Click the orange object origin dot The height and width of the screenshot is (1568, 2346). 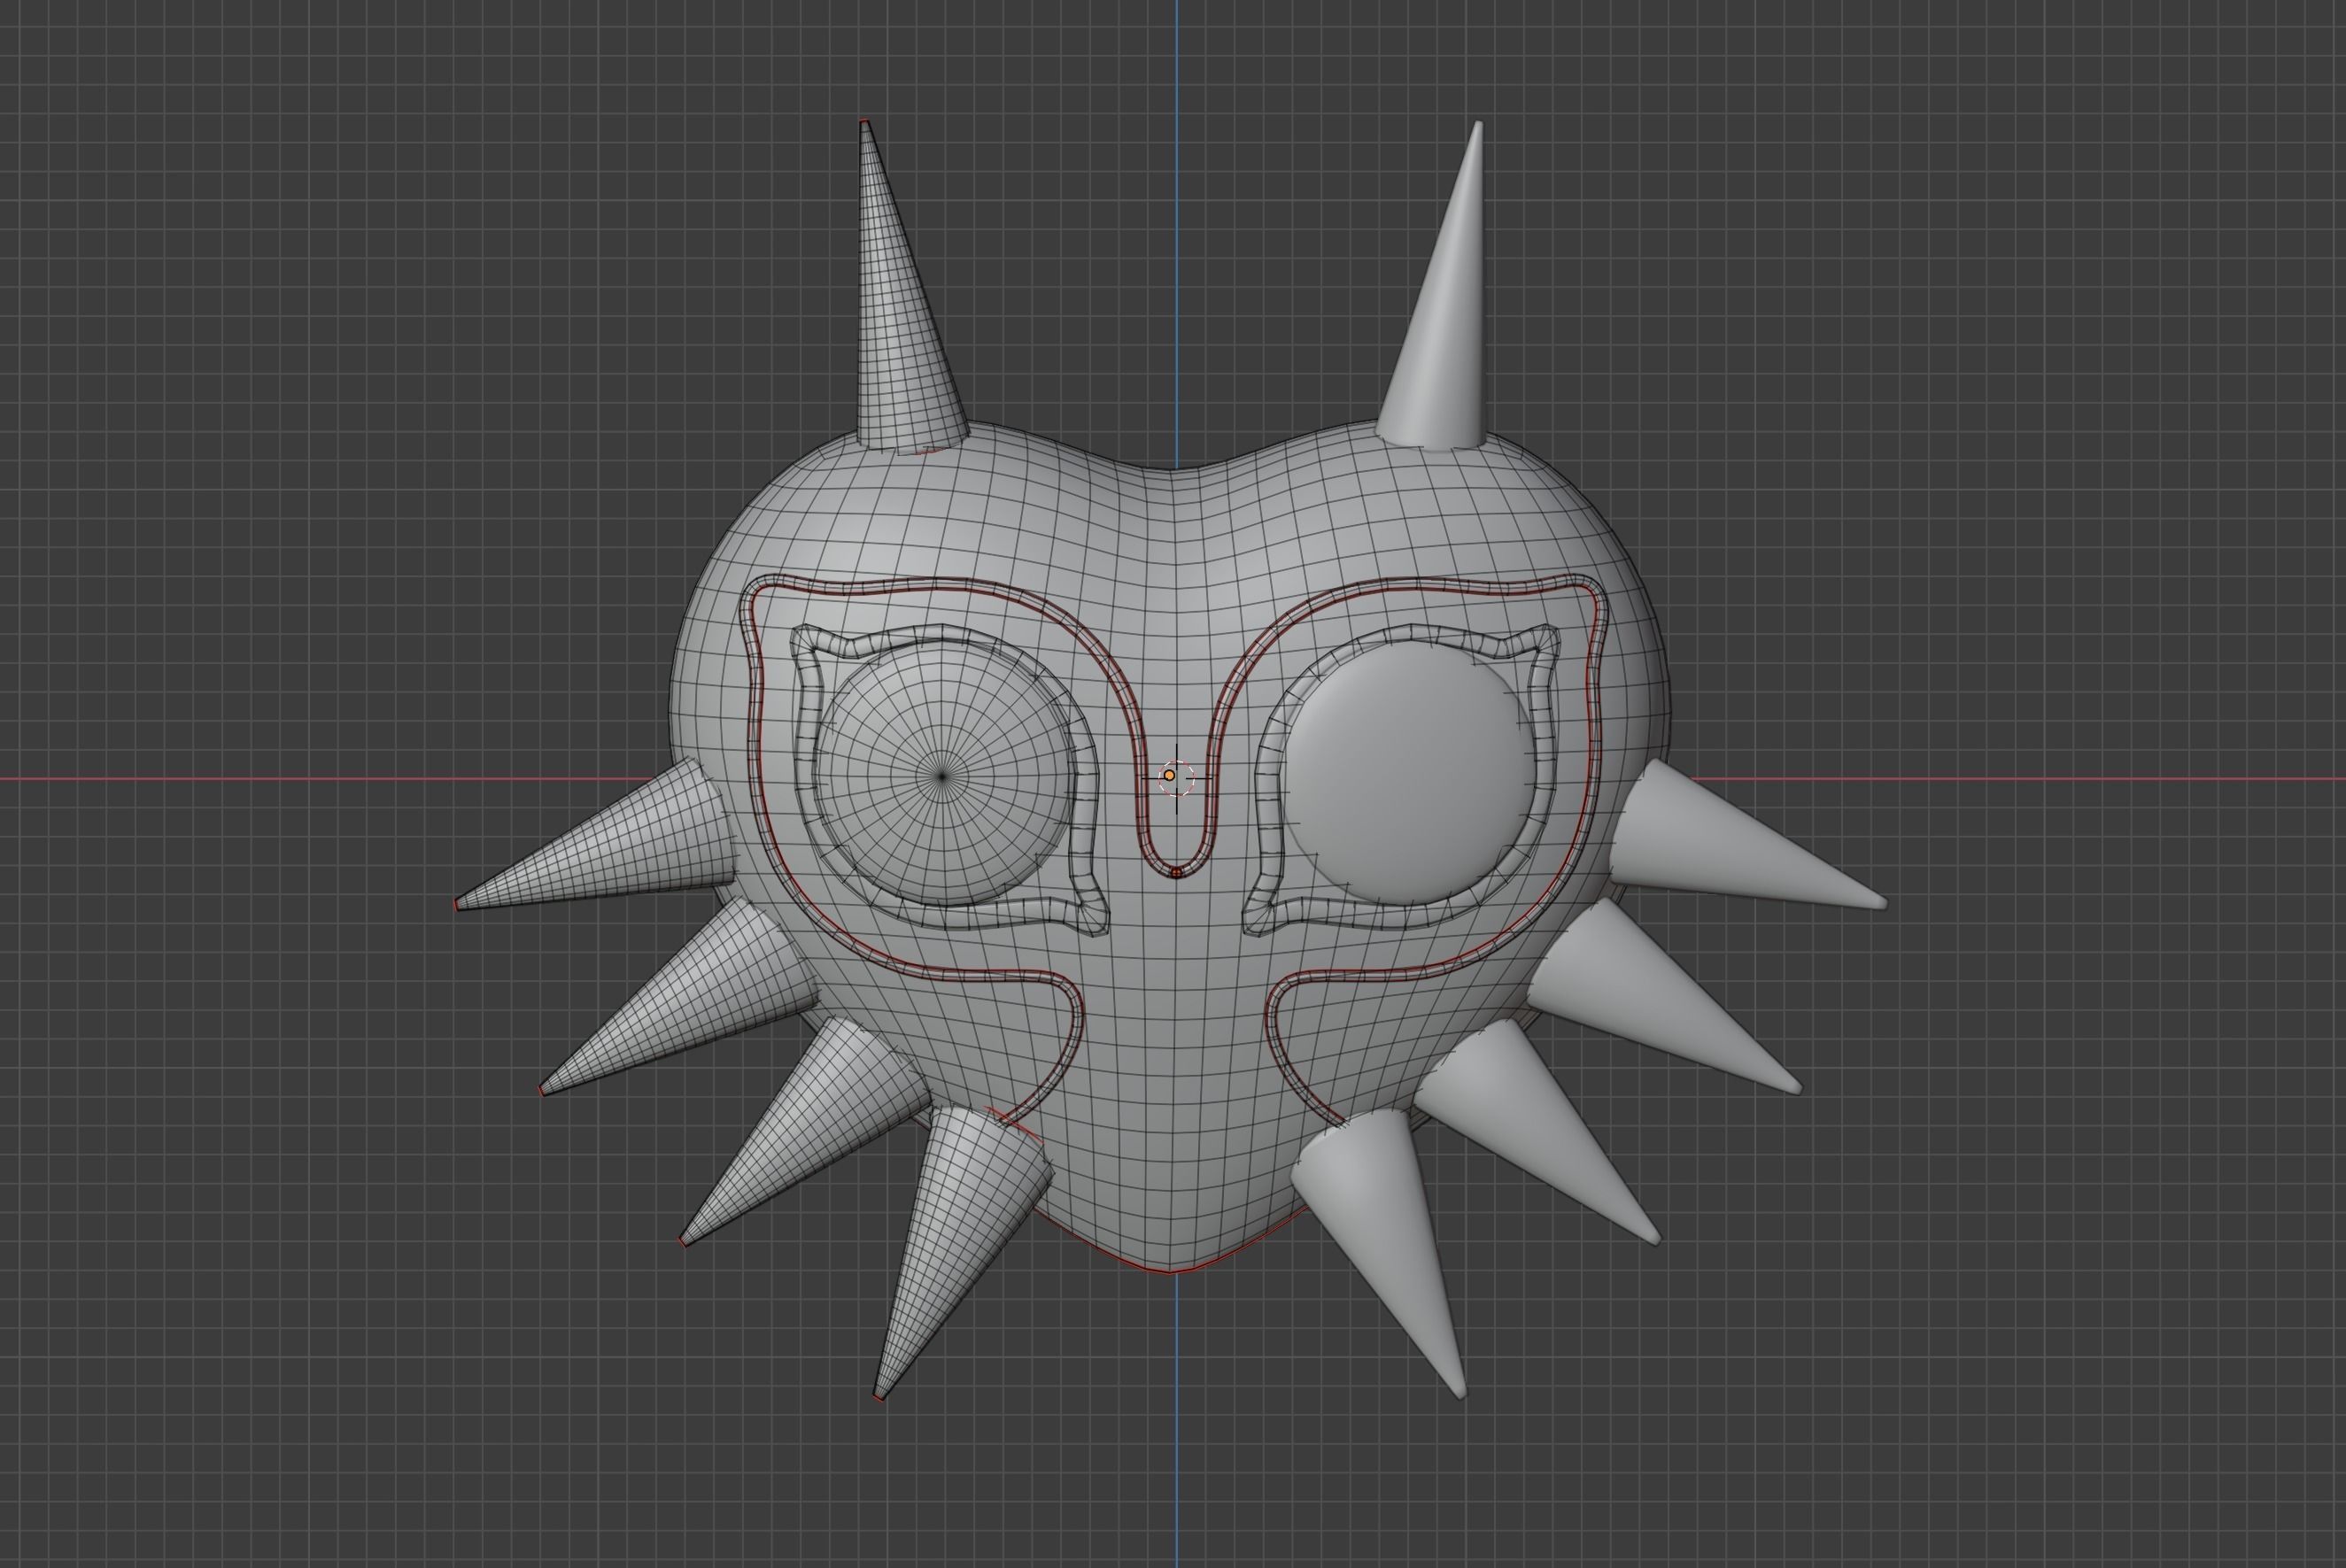(x=1169, y=775)
